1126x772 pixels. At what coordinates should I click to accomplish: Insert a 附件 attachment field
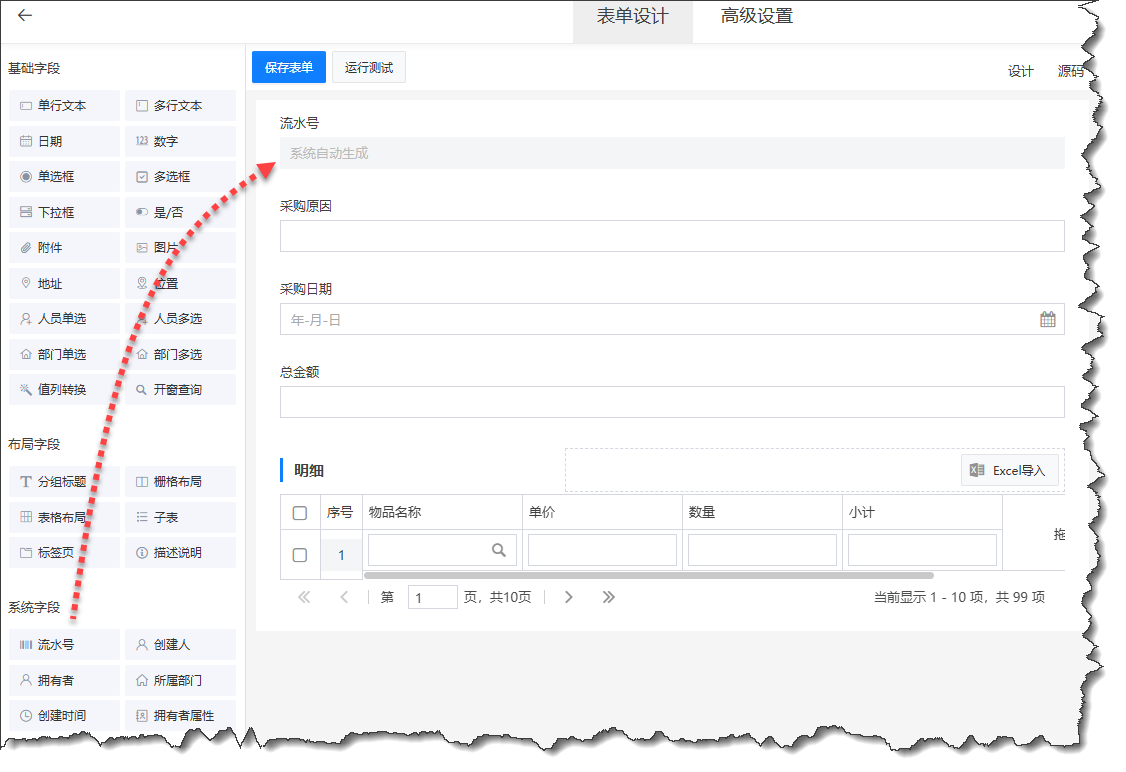click(x=63, y=247)
